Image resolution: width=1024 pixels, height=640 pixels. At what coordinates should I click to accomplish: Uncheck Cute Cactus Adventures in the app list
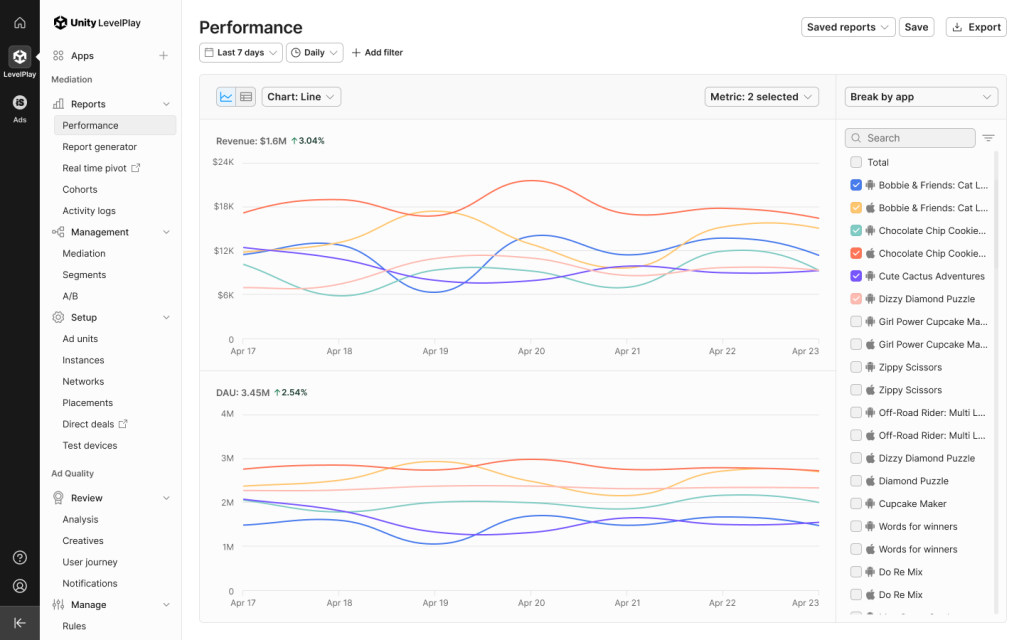856,276
